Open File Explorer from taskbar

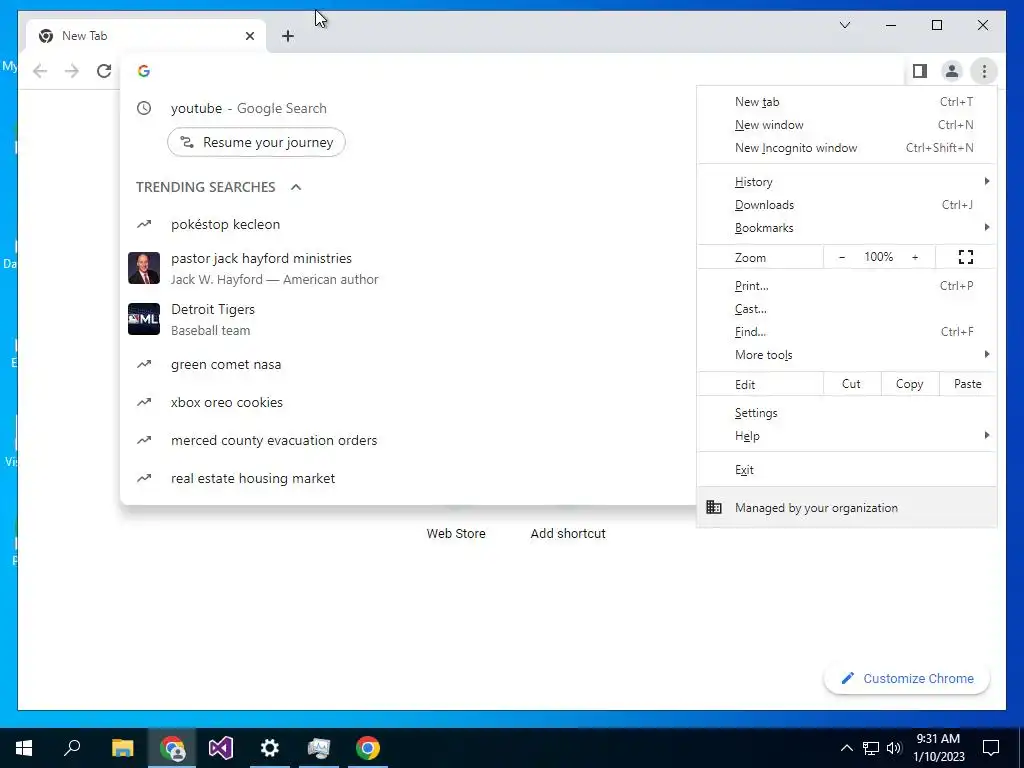pos(122,748)
